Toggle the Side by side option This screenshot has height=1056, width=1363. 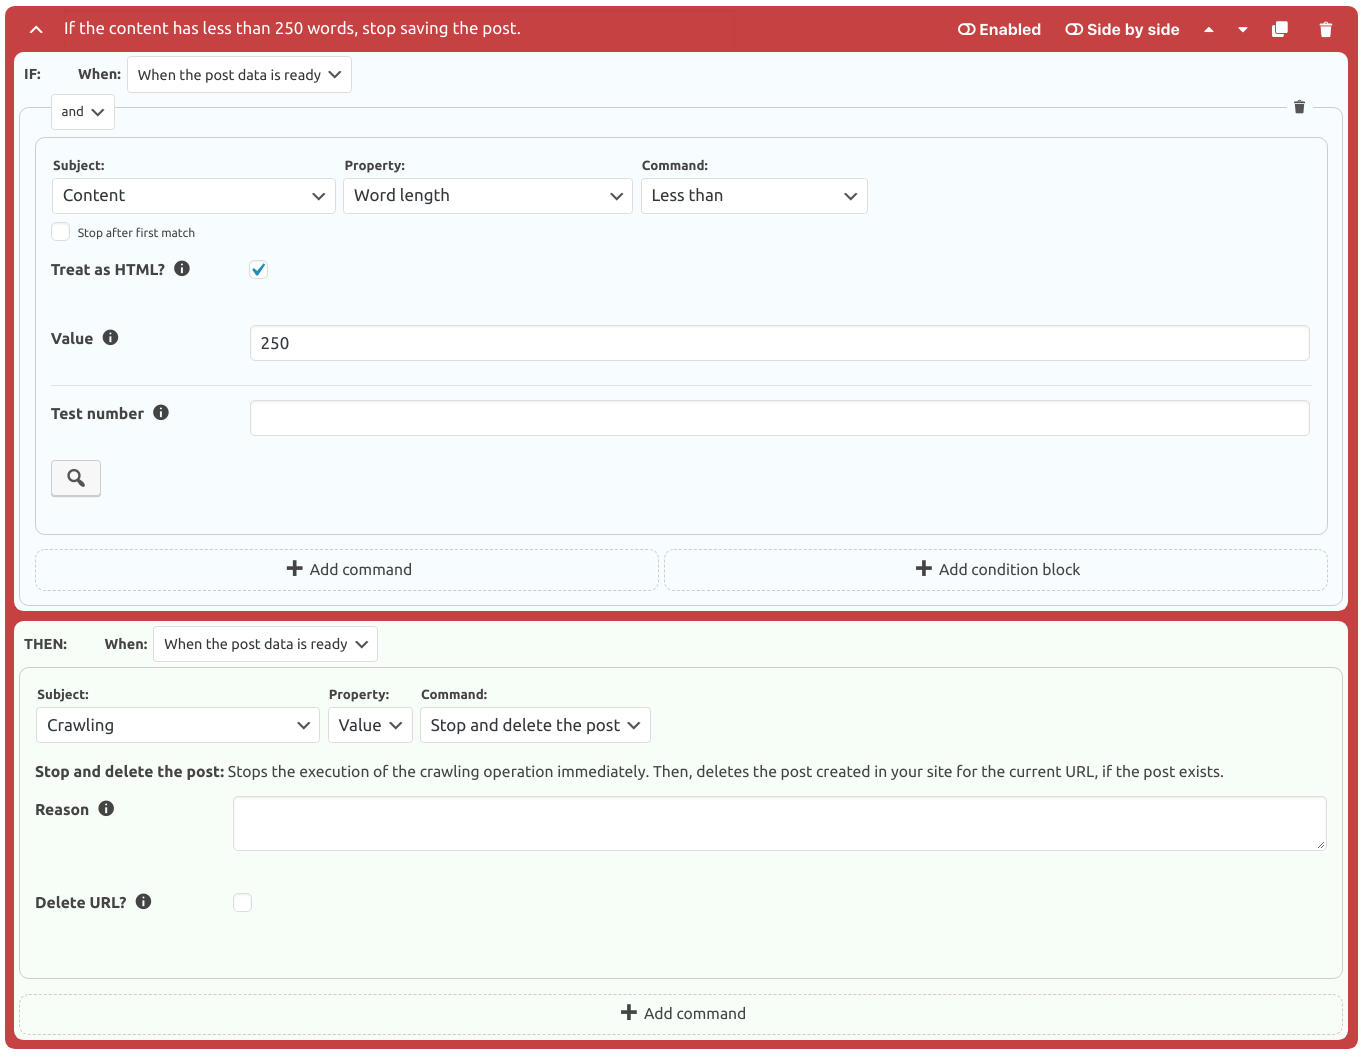pos(1122,30)
